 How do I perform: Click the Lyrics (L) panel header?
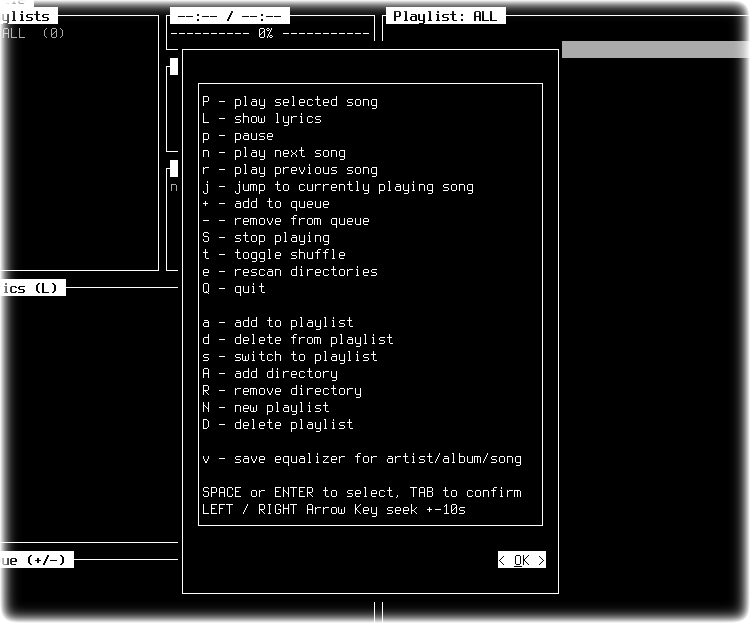point(33,288)
